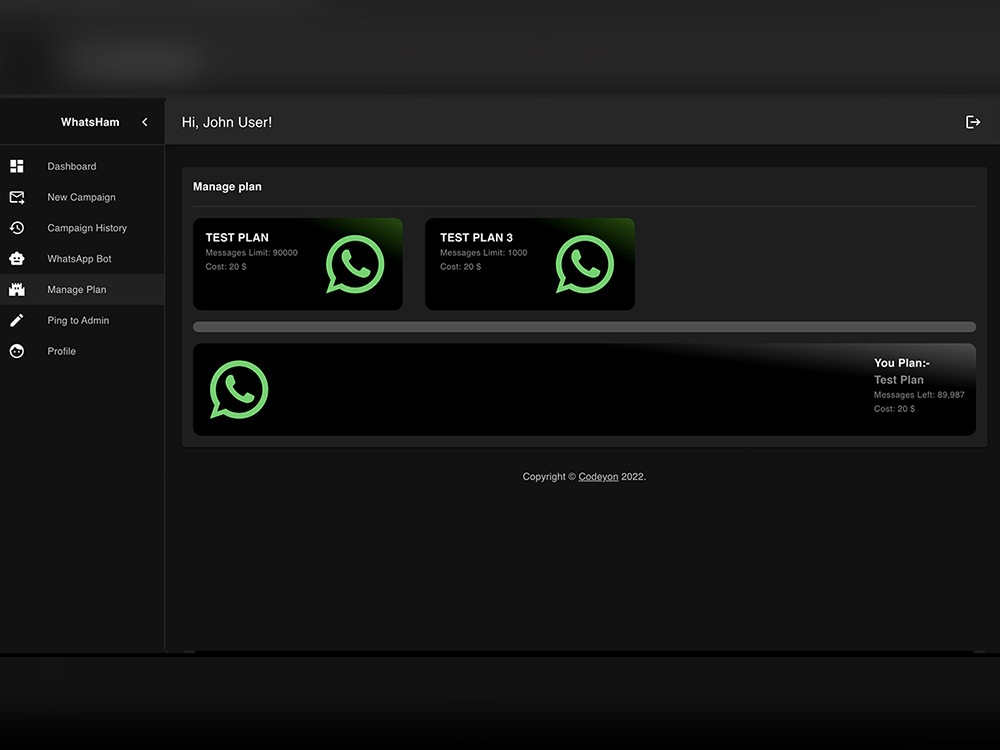
Task: Select the TEST PLAN 3 card
Action: [530, 264]
